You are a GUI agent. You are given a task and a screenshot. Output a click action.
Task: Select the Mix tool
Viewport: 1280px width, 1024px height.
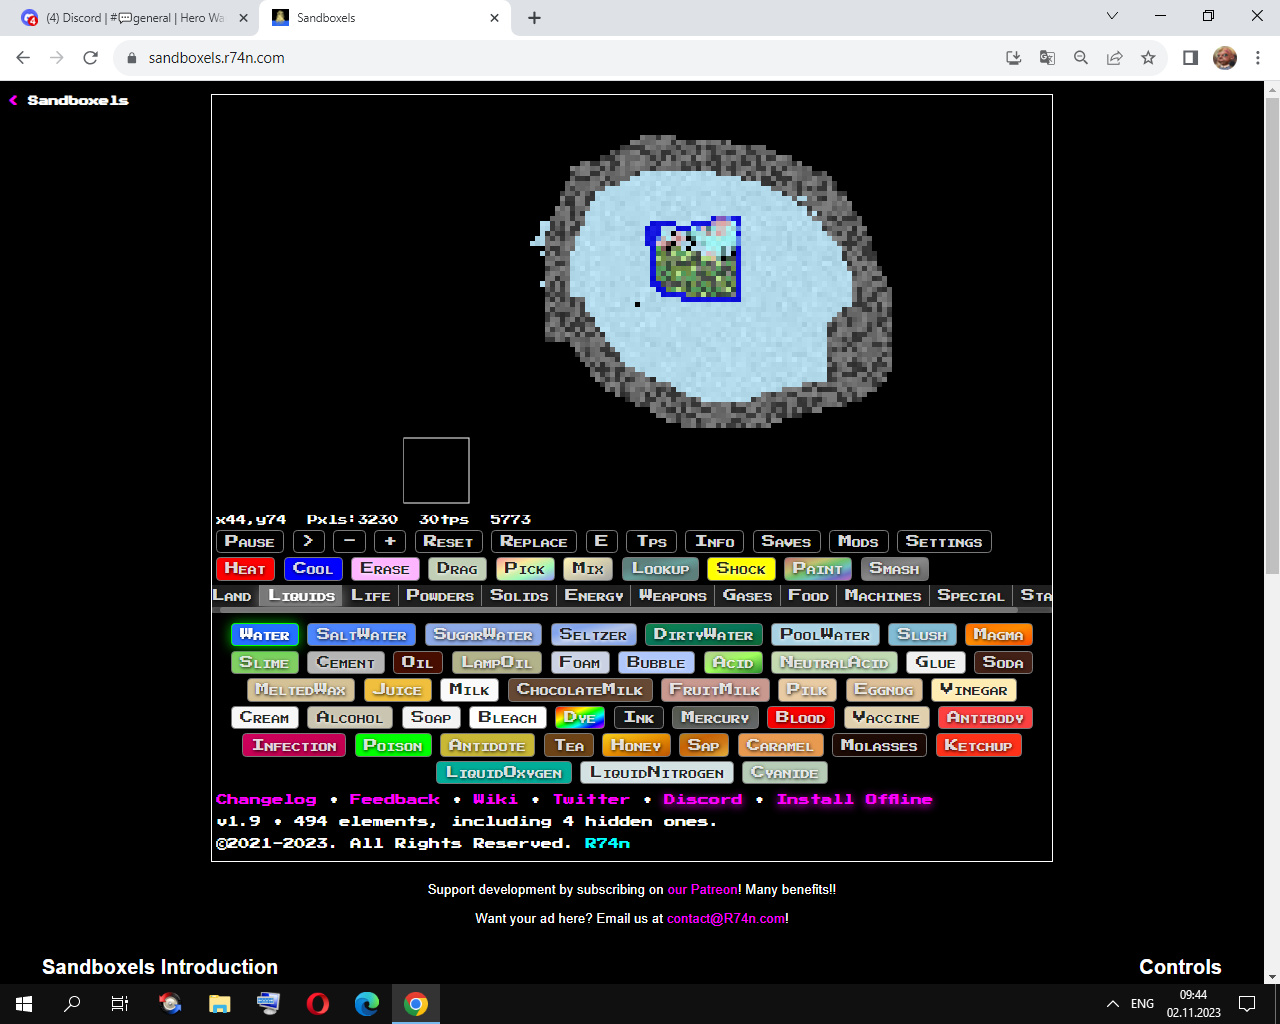click(587, 568)
